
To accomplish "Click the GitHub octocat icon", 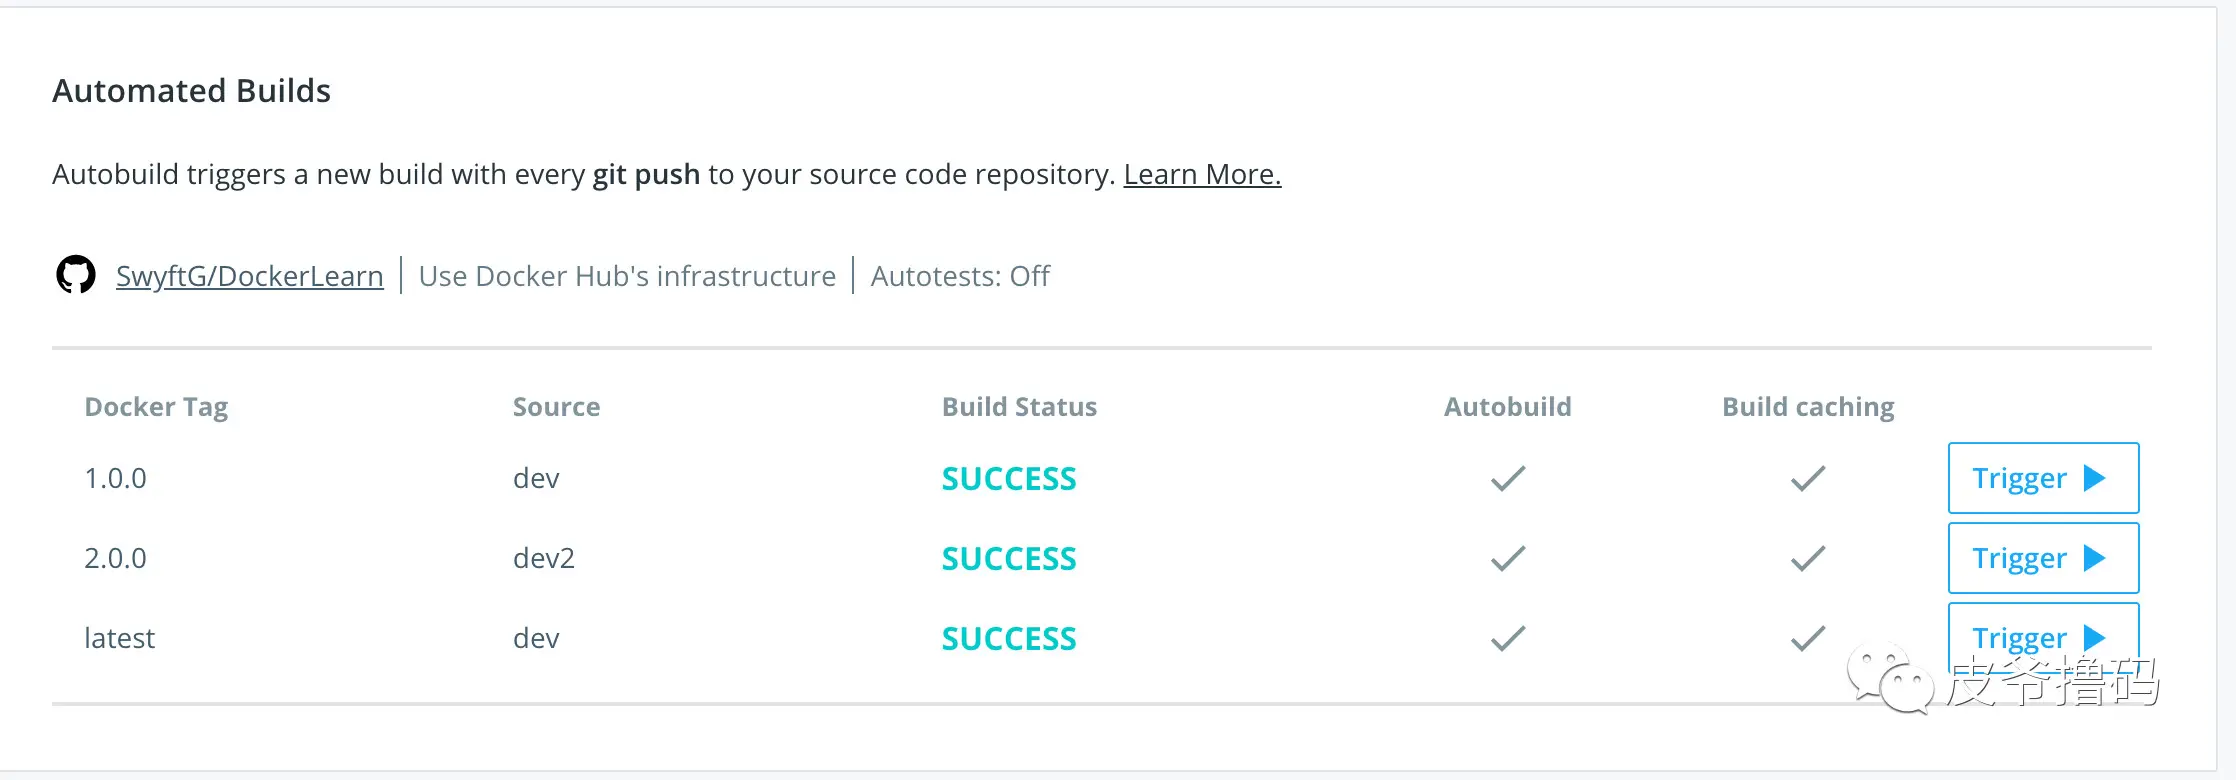I will (76, 275).
